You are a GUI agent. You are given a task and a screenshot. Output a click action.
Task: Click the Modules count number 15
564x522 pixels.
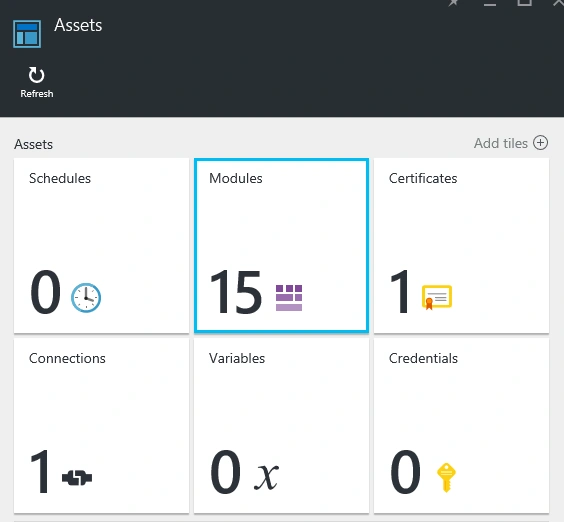tap(236, 292)
